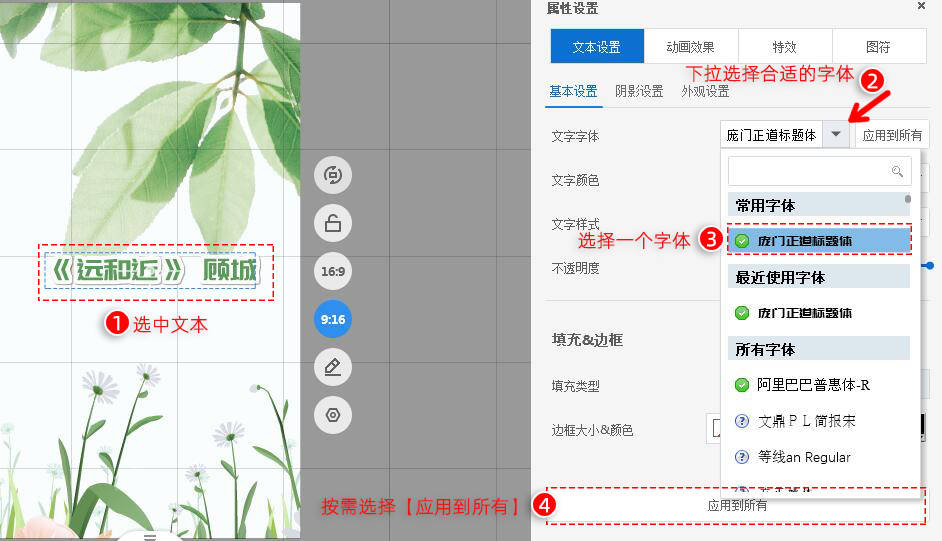942x541 pixels.
Task: Click the search magnifier in font list
Action: point(898,172)
